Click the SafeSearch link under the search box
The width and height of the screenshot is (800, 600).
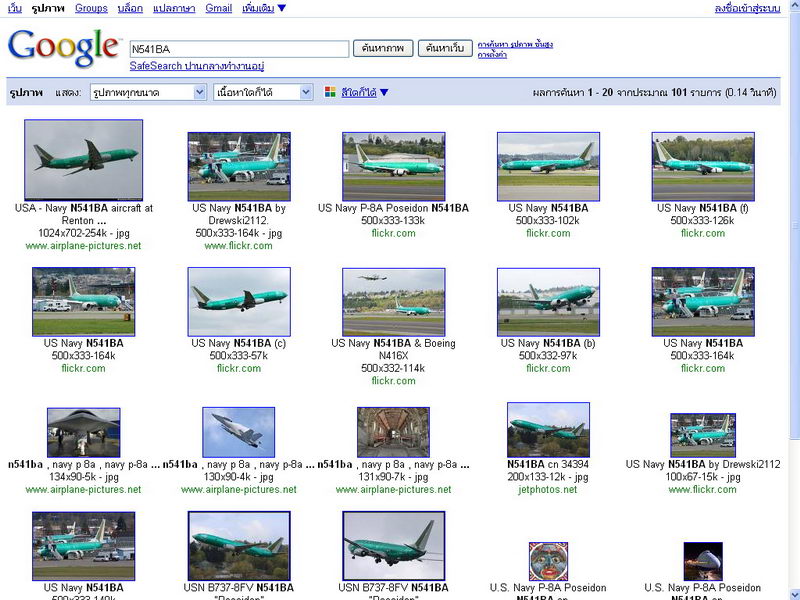pyautogui.click(x=196, y=66)
